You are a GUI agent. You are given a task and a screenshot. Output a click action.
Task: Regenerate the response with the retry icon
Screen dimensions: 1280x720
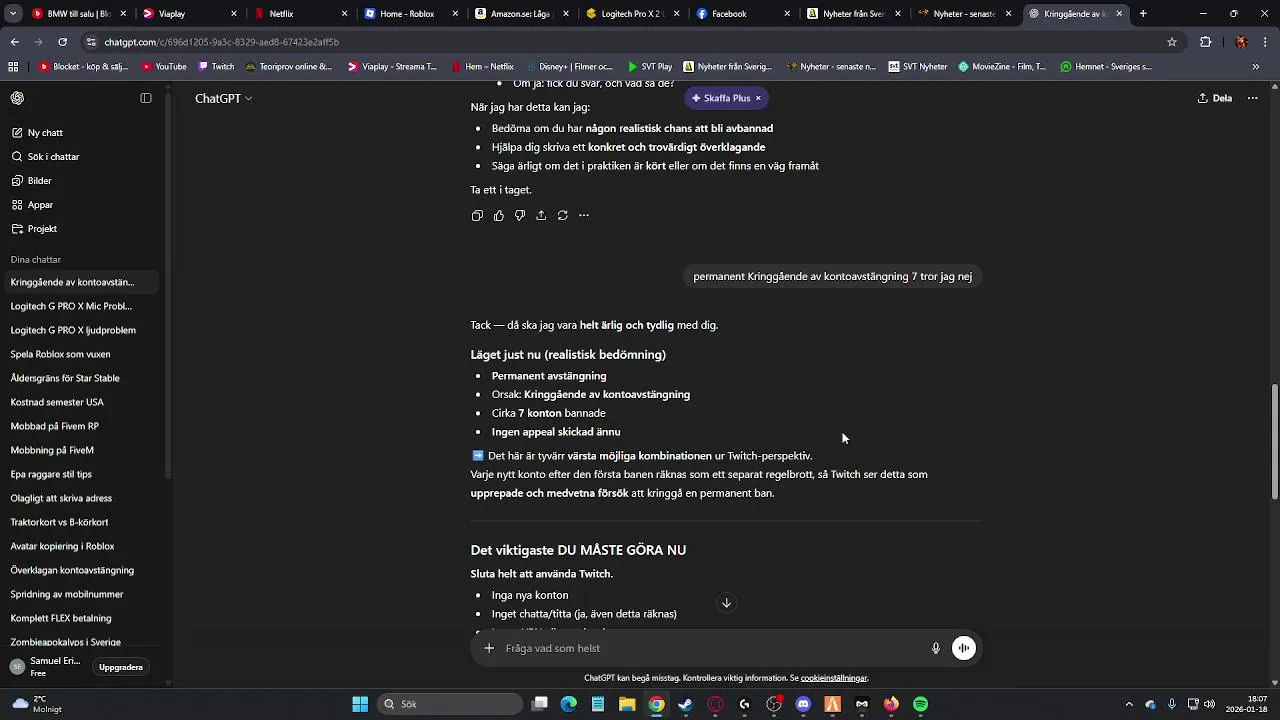point(563,215)
